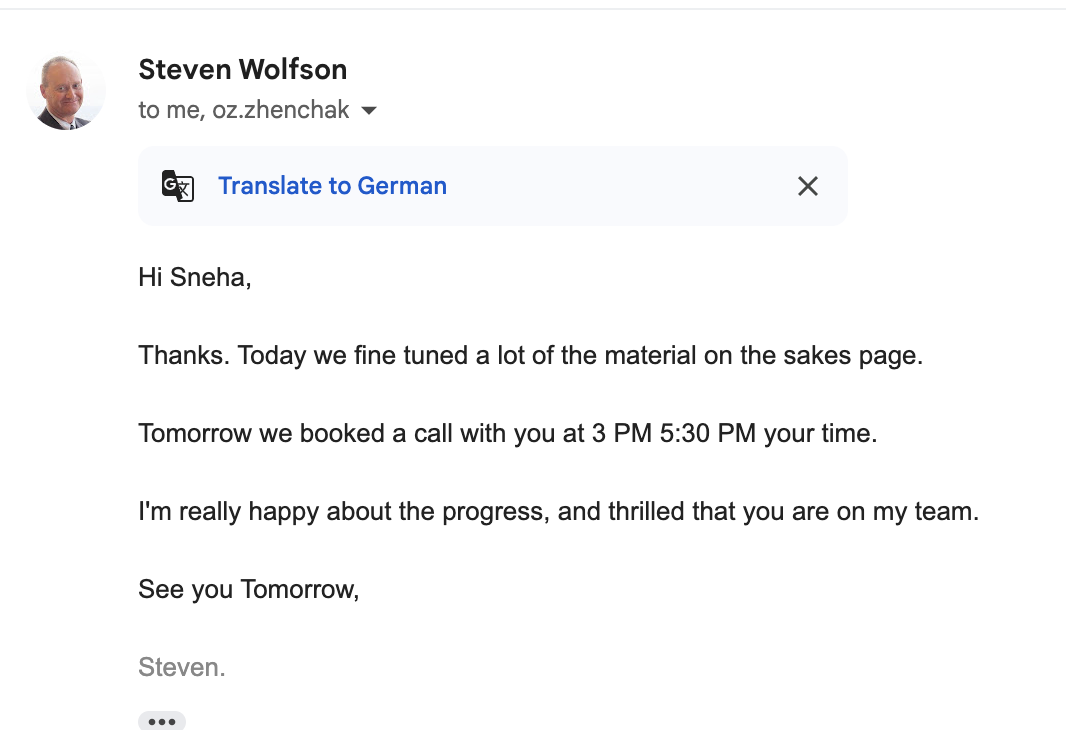This screenshot has width=1066, height=730.
Task: Click the "Hi Sneha," greeting line
Action: (x=195, y=277)
